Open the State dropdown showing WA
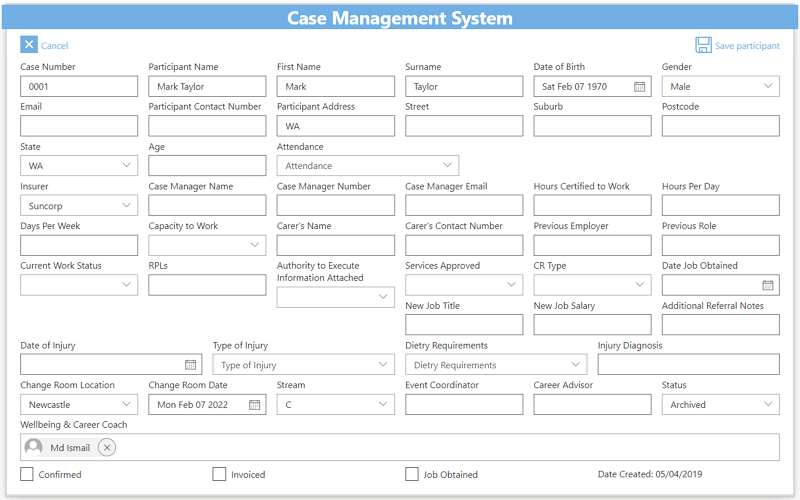The image size is (800, 500). [79, 166]
